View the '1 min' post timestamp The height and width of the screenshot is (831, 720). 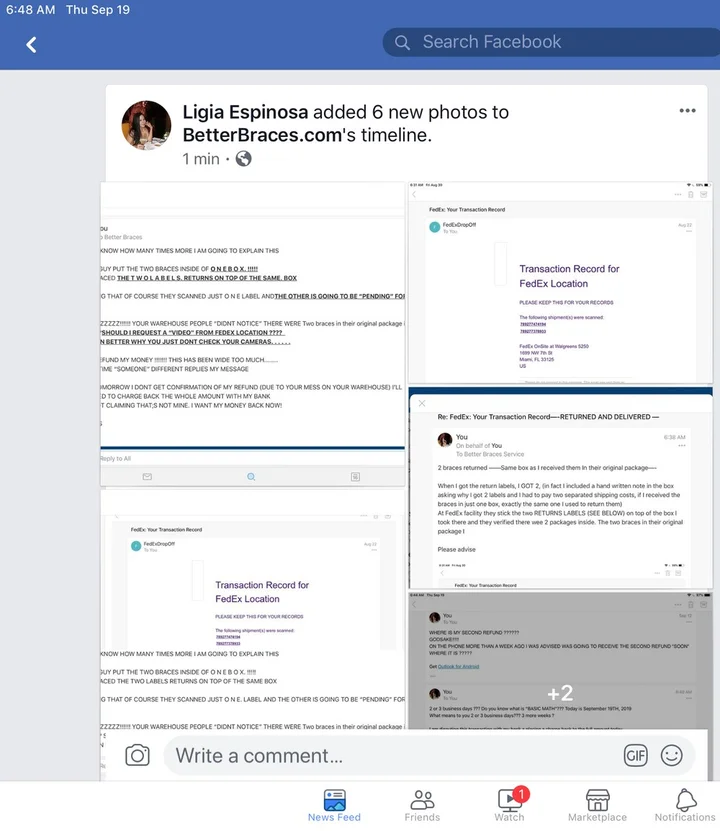point(201,159)
